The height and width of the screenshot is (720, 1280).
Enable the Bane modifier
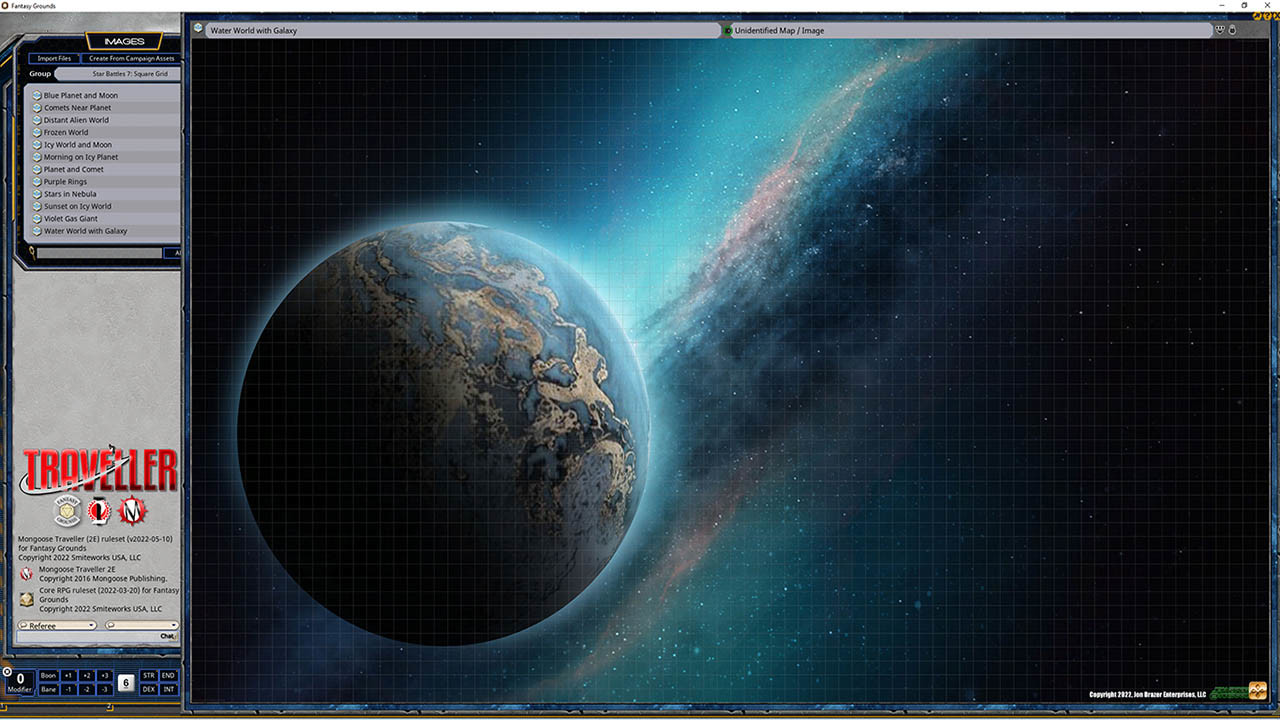click(x=47, y=689)
